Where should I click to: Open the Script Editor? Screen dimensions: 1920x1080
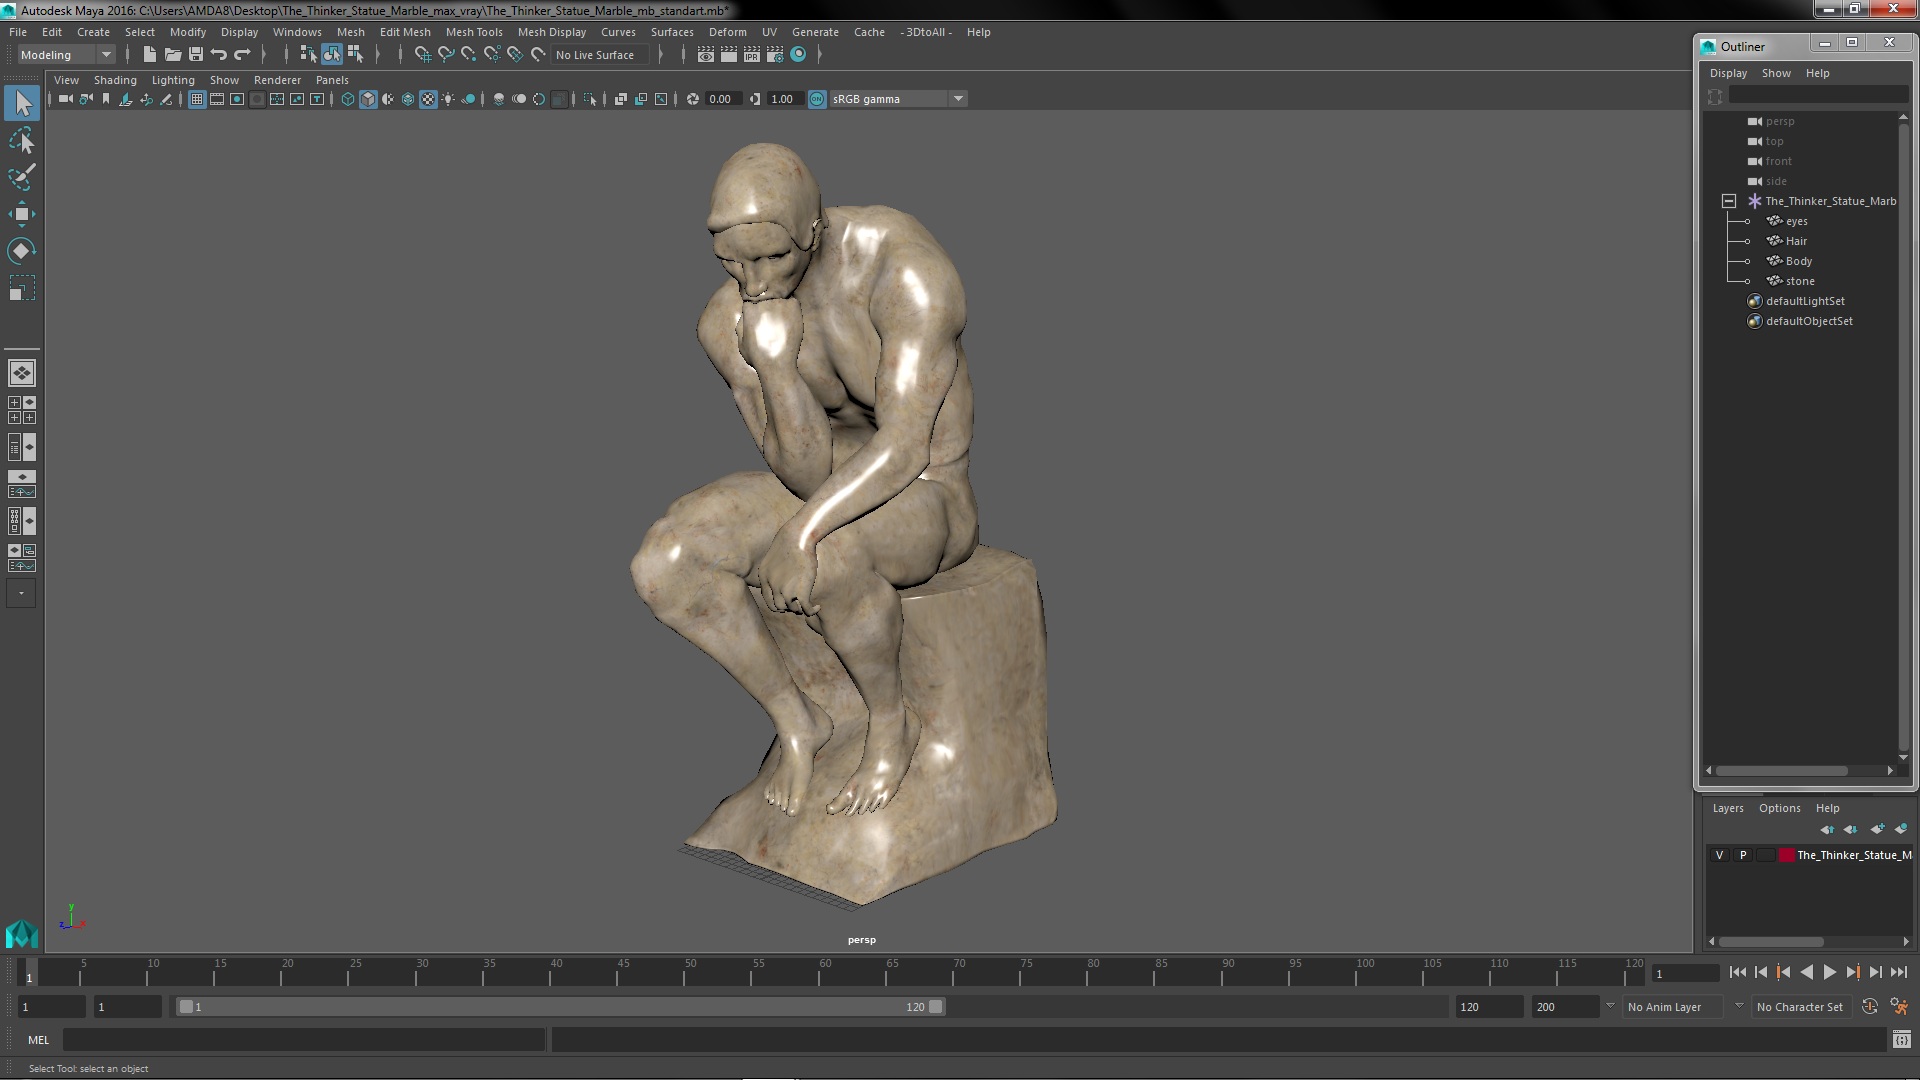coord(1901,1040)
